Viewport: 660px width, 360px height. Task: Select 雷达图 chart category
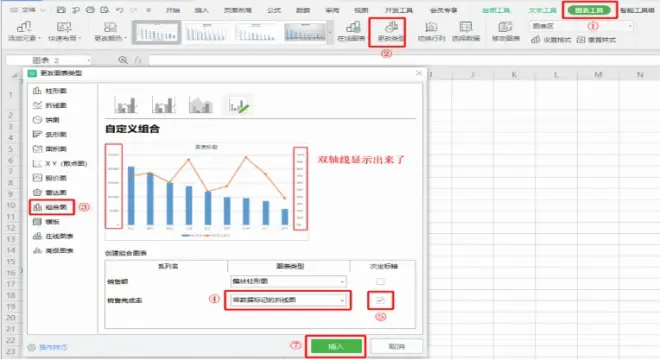[x=50, y=192]
